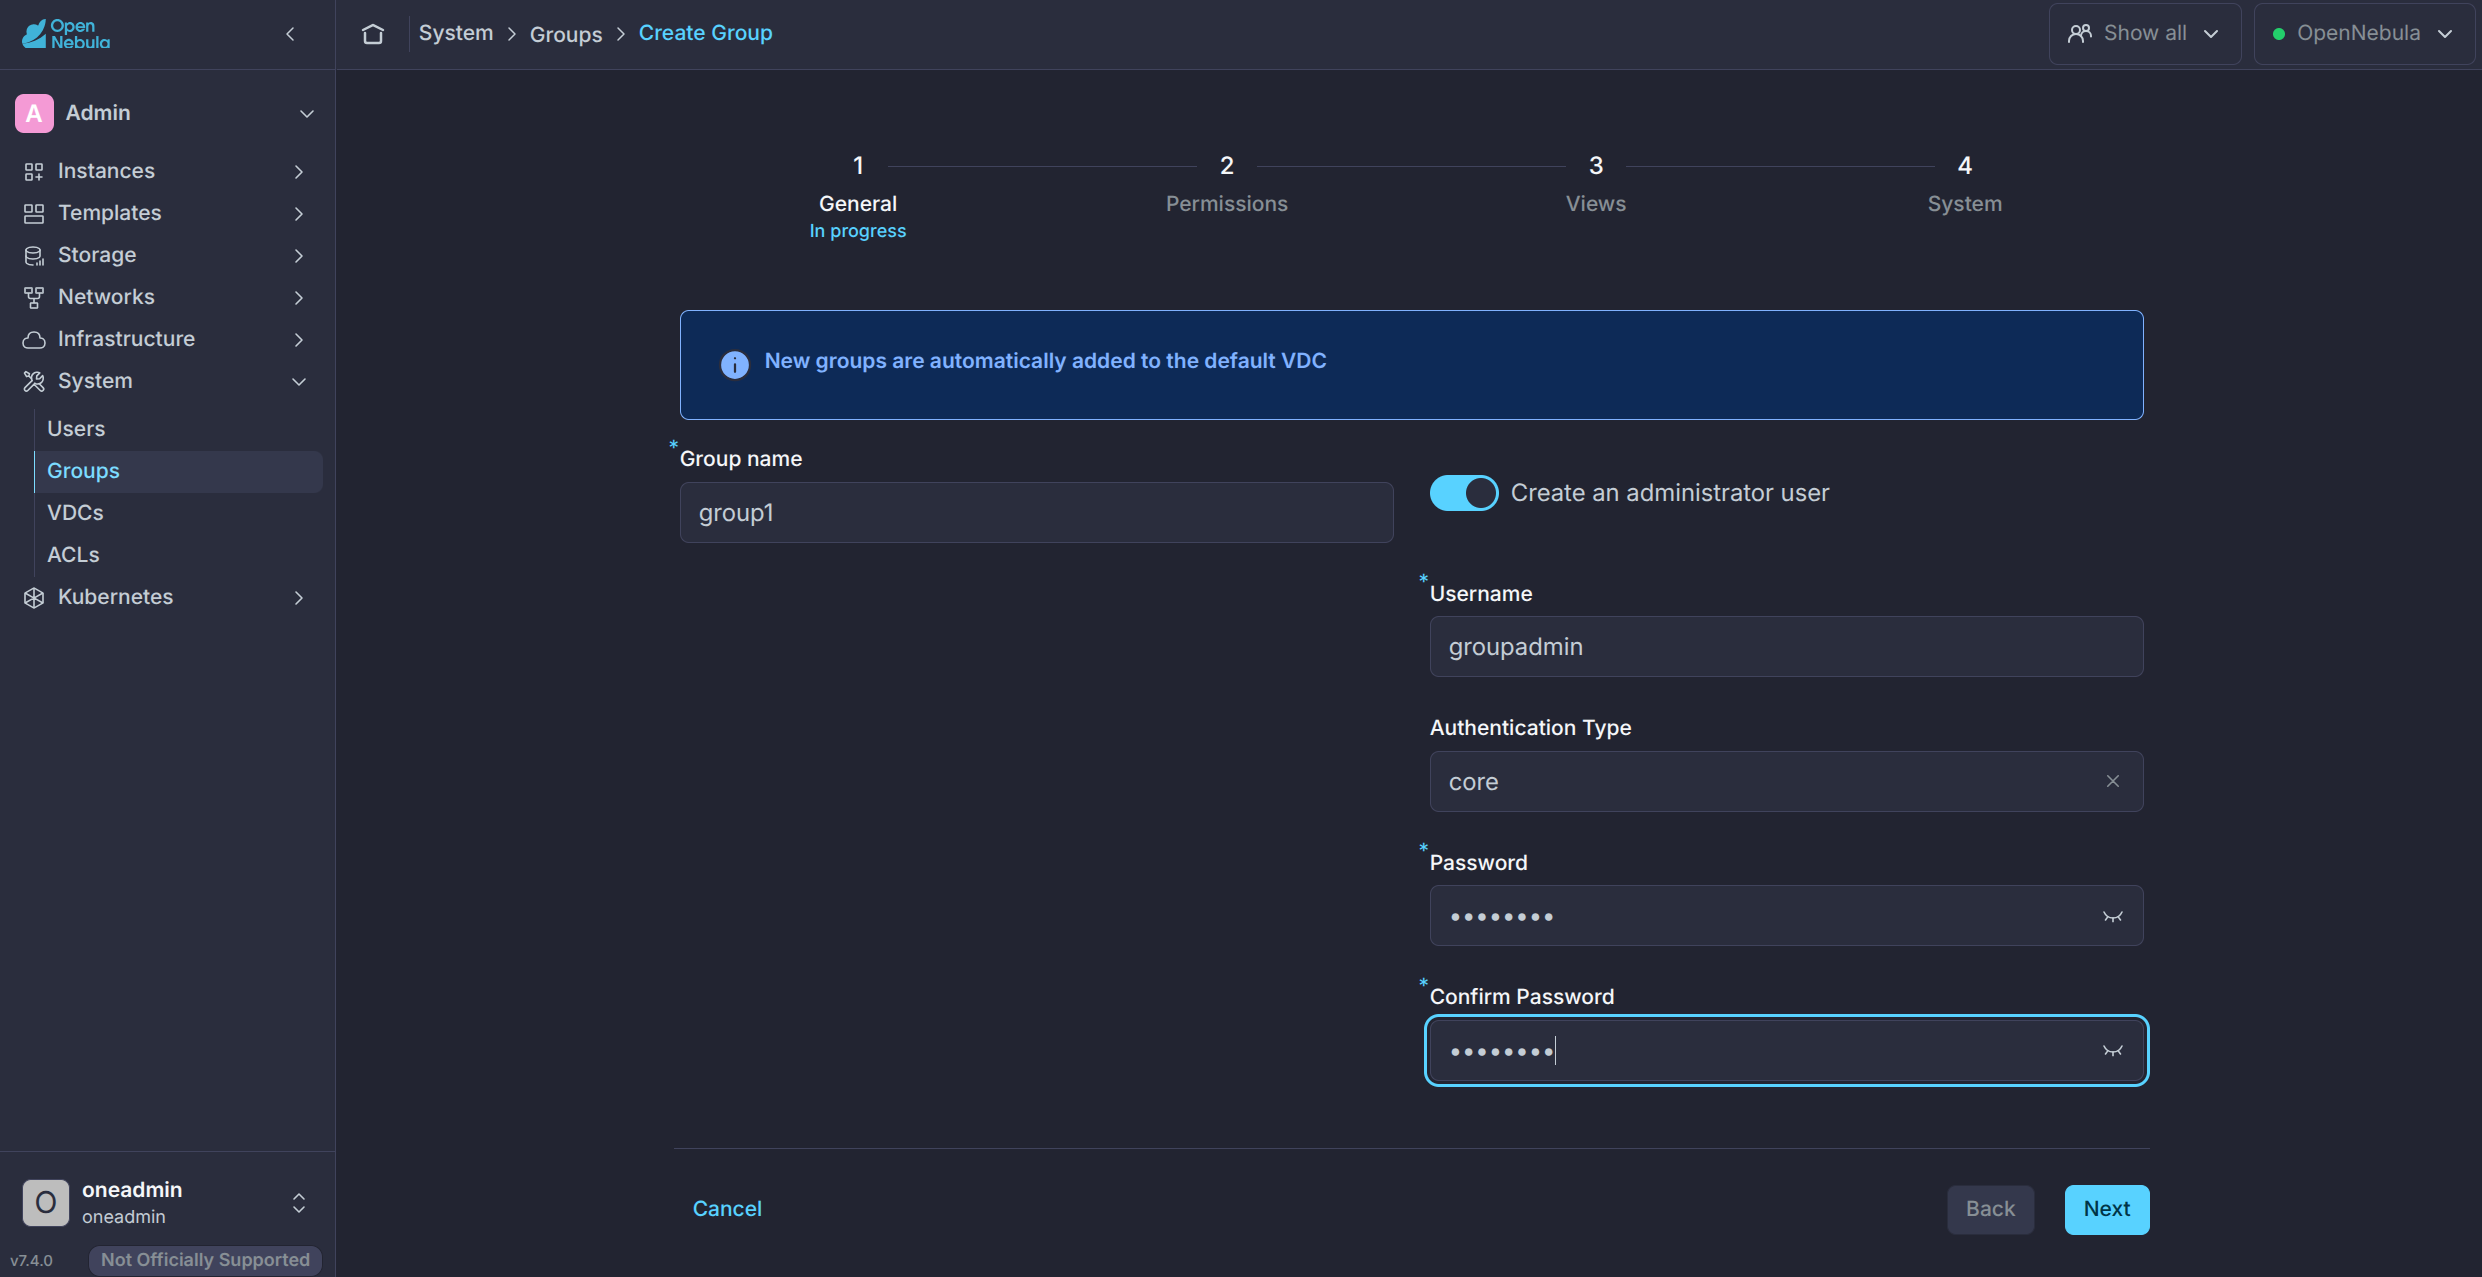Viewport: 2482px width, 1277px height.
Task: Expand the Networks menu chevron
Action: point(299,297)
